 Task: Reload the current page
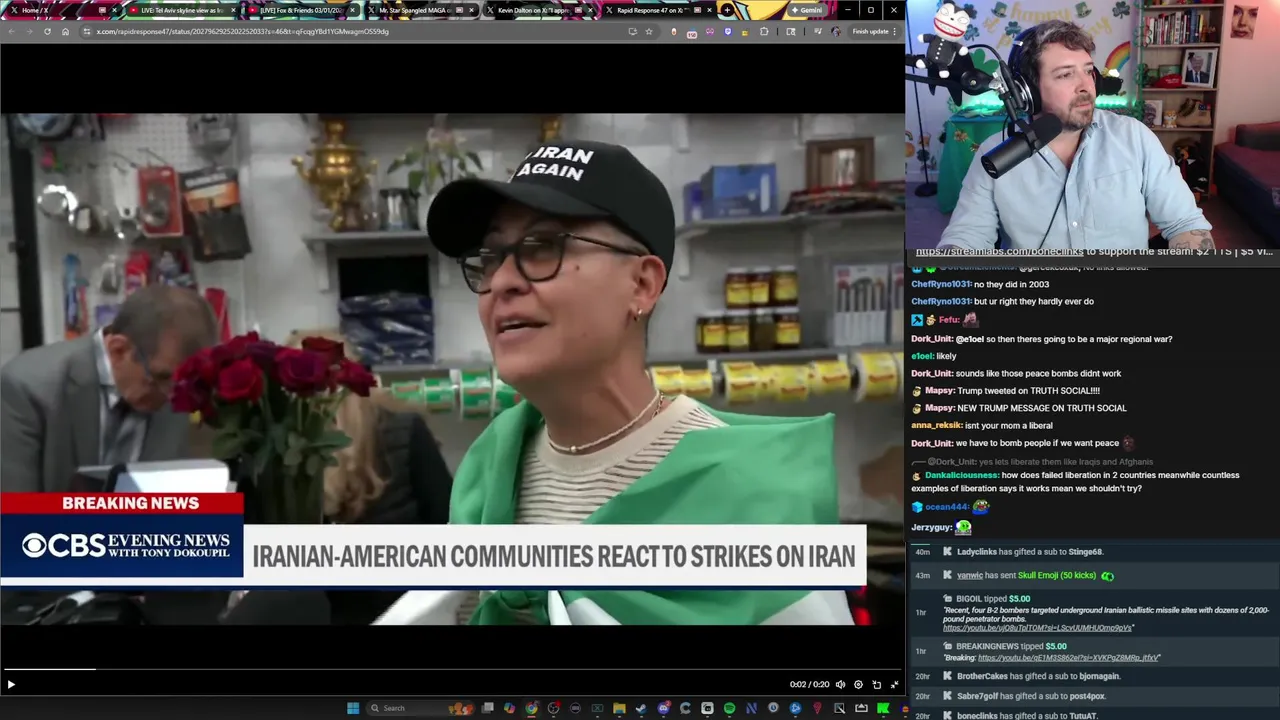pos(47,31)
